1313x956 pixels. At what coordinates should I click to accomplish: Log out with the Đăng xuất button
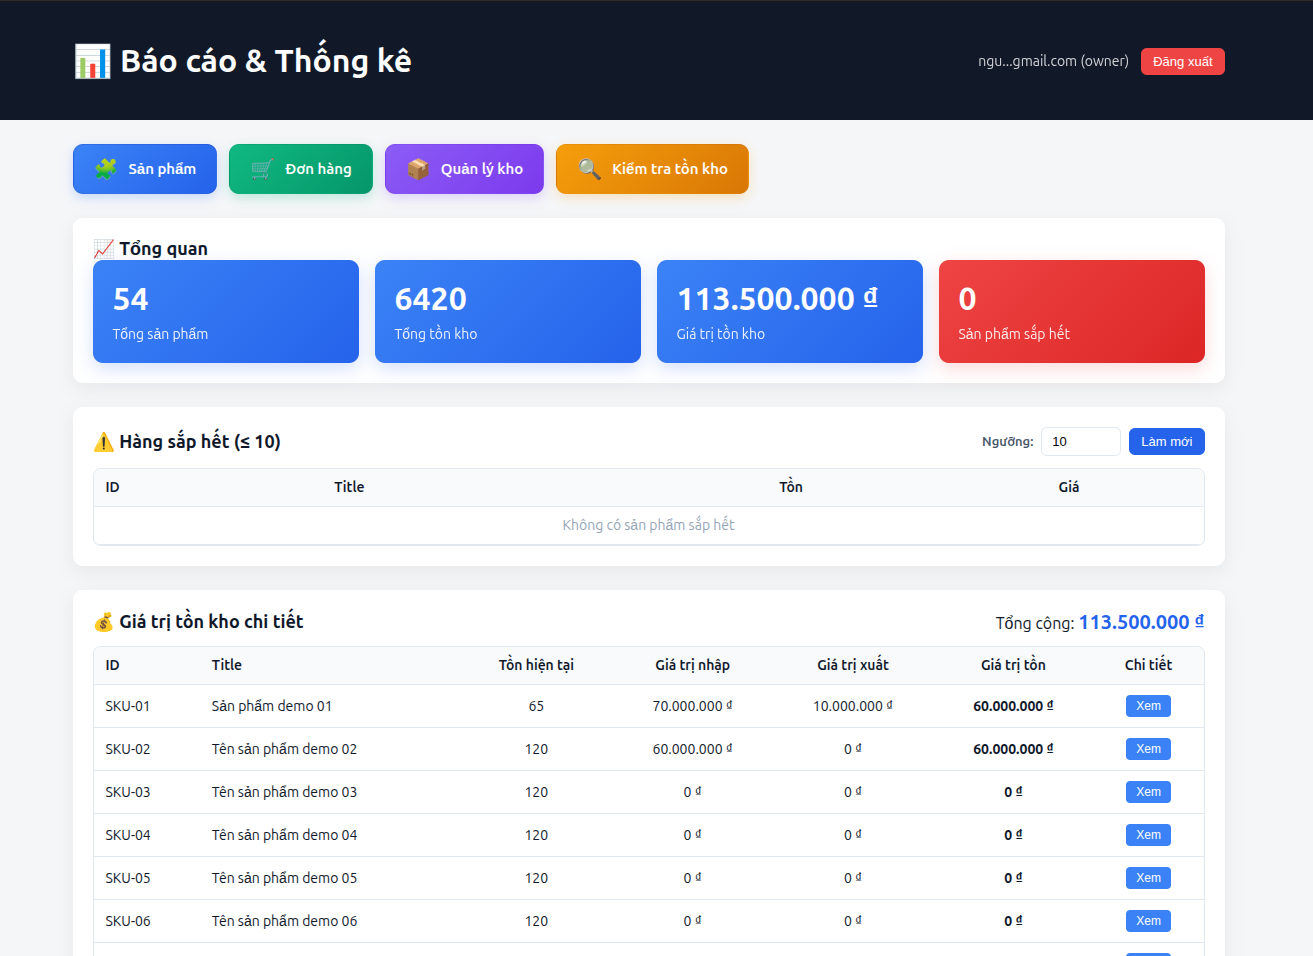click(1182, 62)
